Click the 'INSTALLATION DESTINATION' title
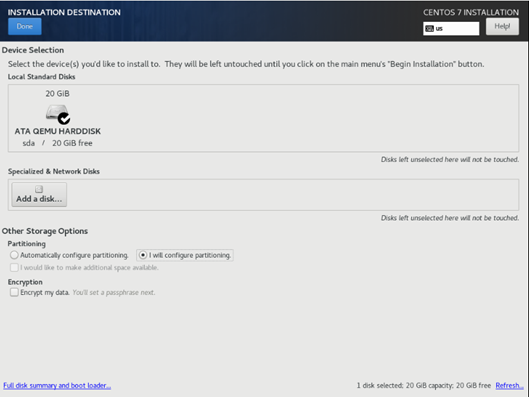Screen dimensions: 529x397 [x=64, y=12]
